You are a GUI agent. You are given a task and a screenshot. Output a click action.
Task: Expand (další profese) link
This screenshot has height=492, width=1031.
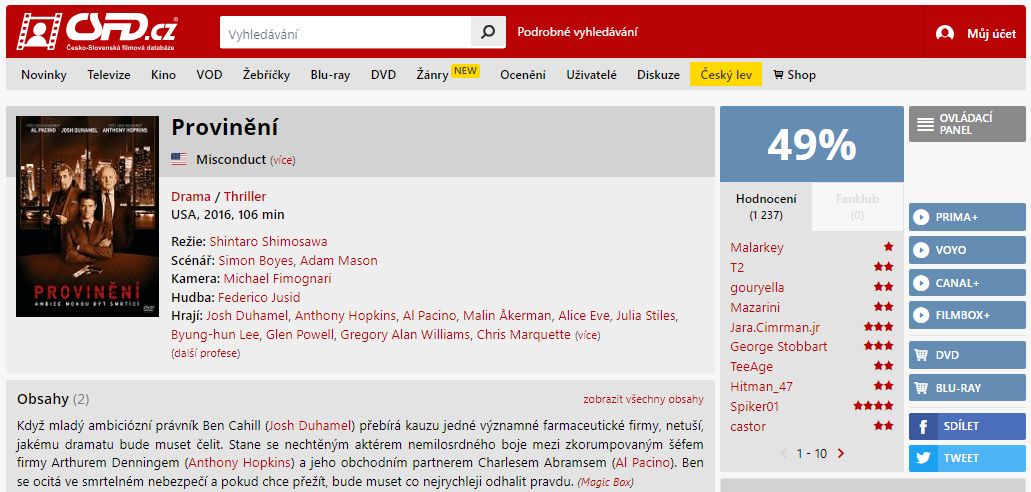point(206,353)
